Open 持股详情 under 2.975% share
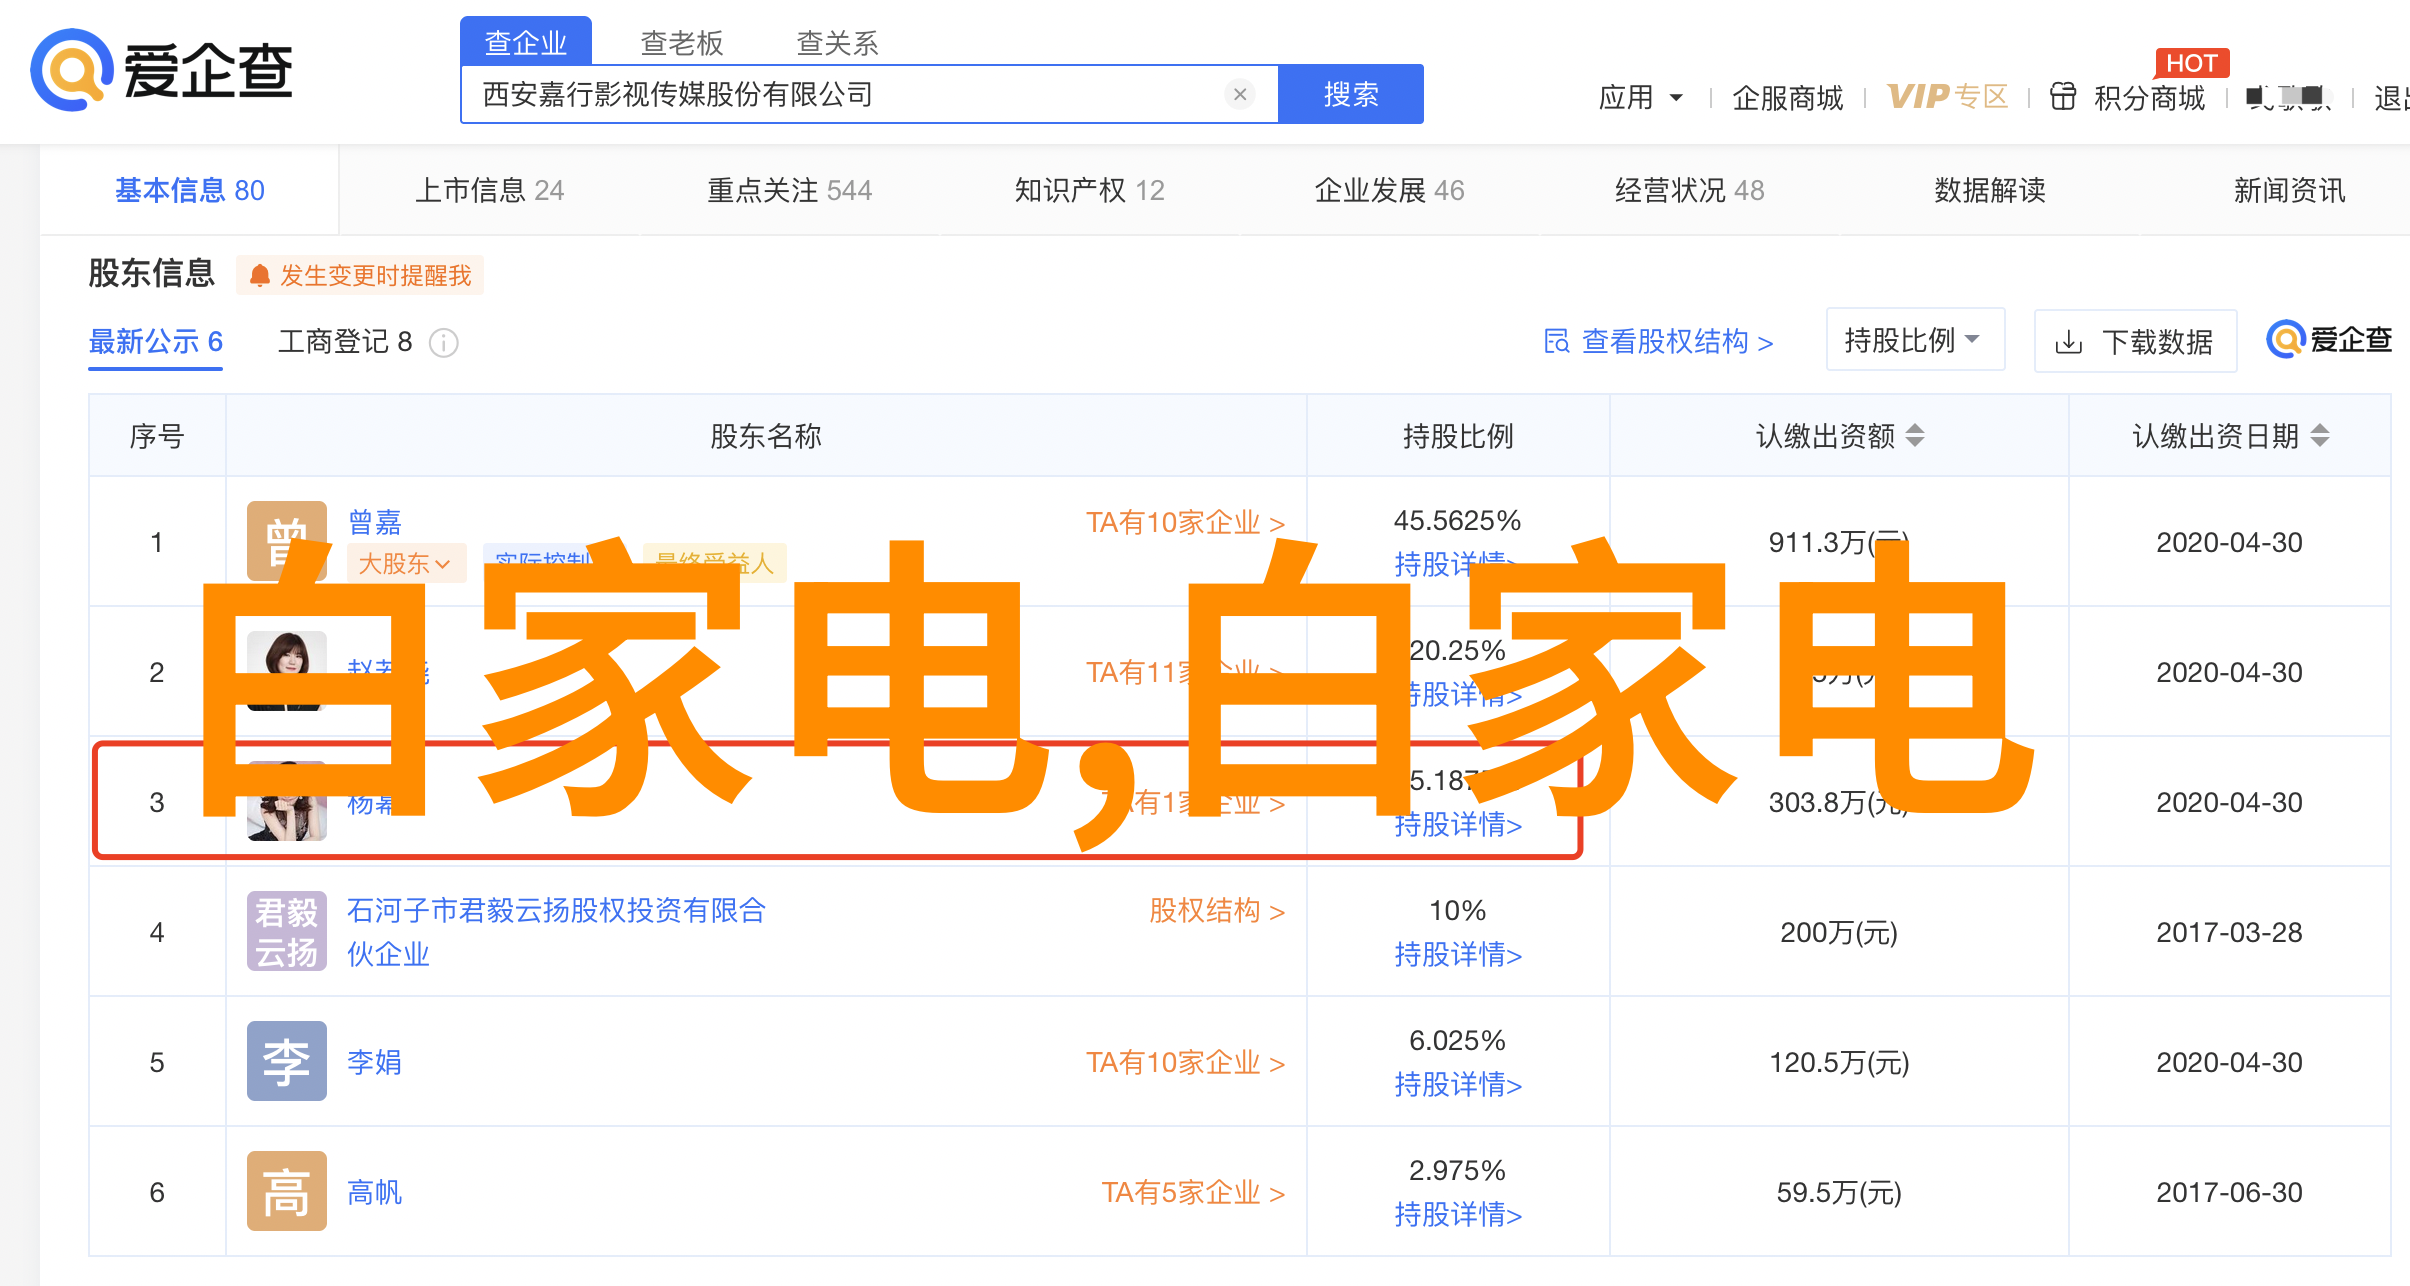This screenshot has height=1286, width=2410. click(x=1458, y=1214)
